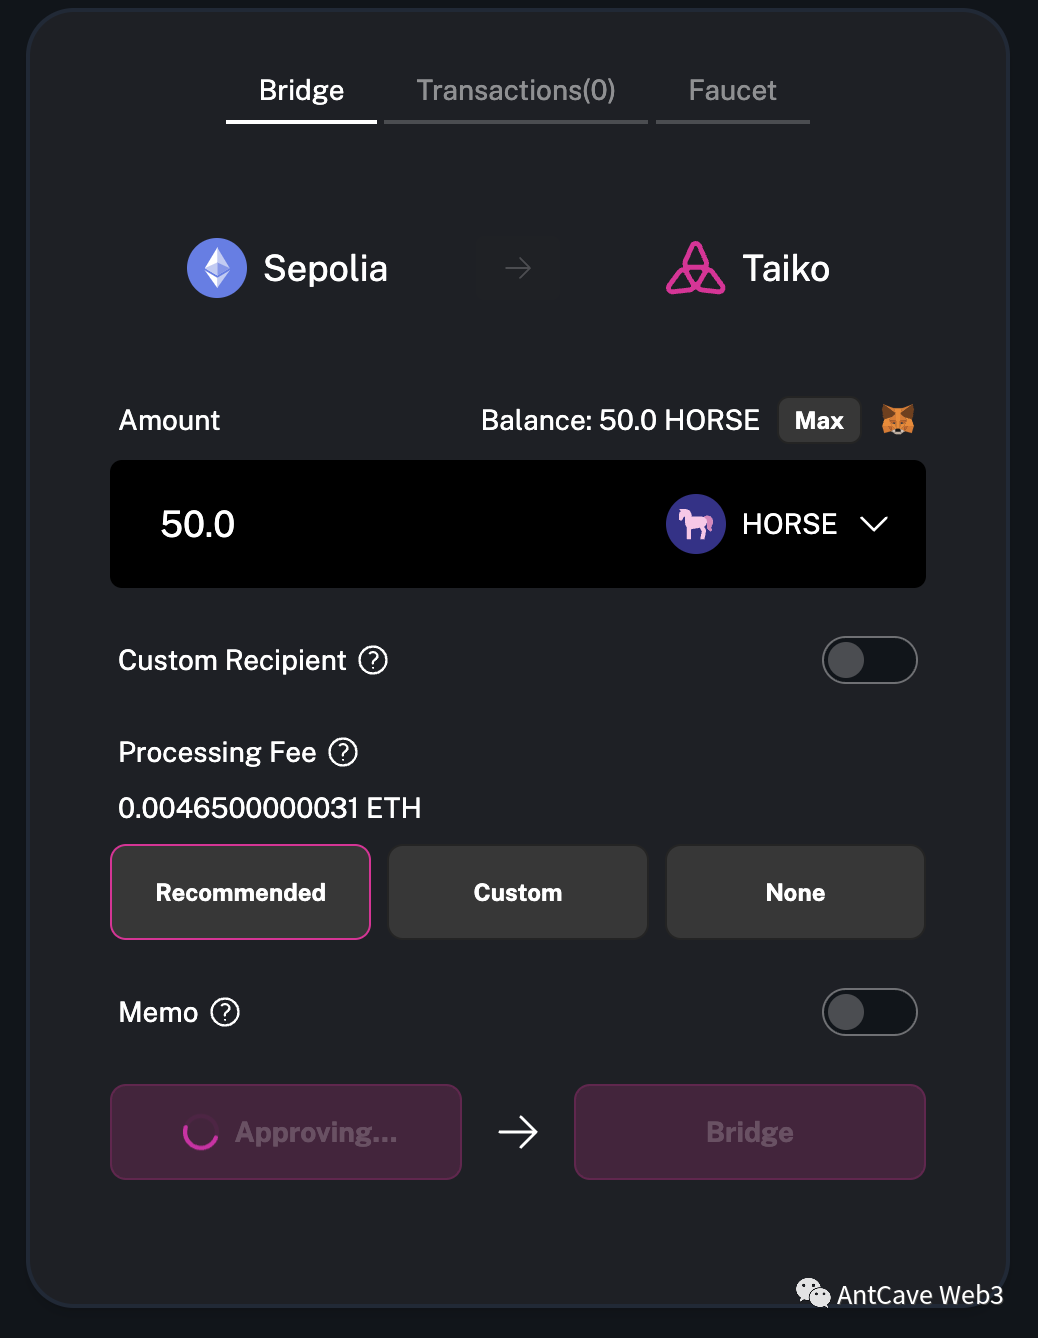
Task: Turn on the Memo toggle
Action: pyautogui.click(x=869, y=1012)
